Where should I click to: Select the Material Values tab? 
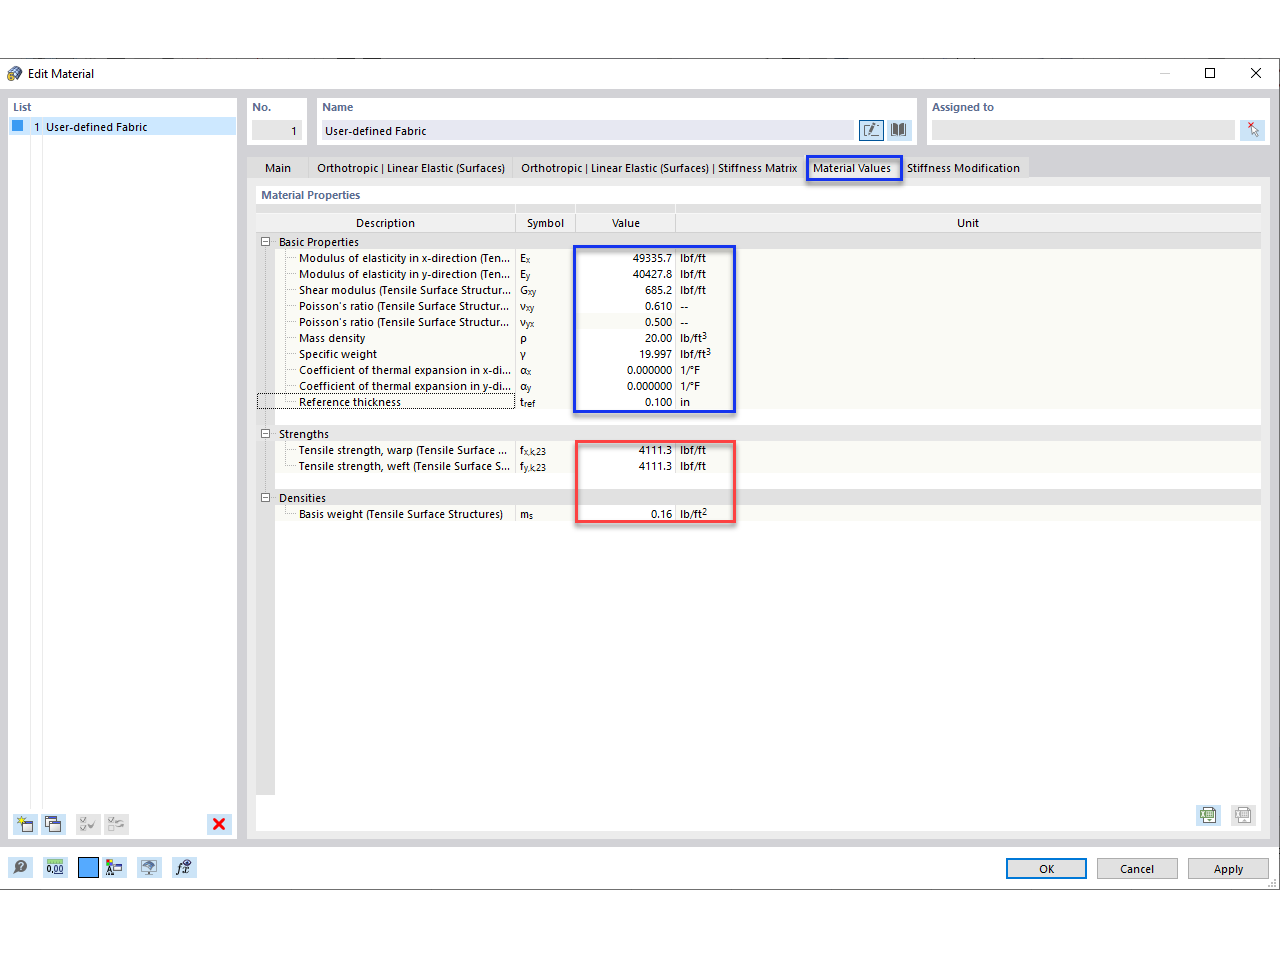tap(852, 168)
